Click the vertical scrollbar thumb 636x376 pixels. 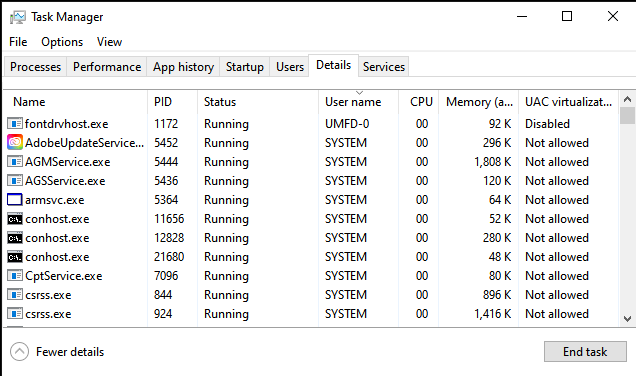coord(627,116)
